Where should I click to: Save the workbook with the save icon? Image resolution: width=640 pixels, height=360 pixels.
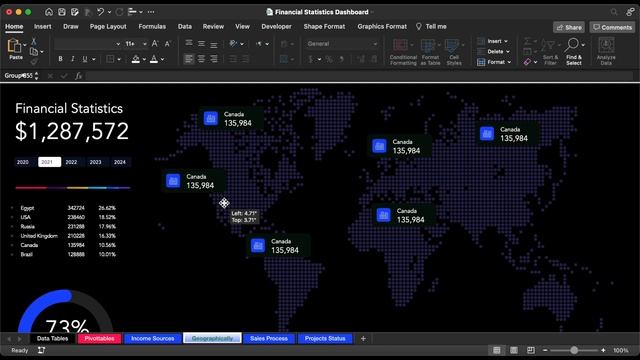pyautogui.click(x=62, y=12)
